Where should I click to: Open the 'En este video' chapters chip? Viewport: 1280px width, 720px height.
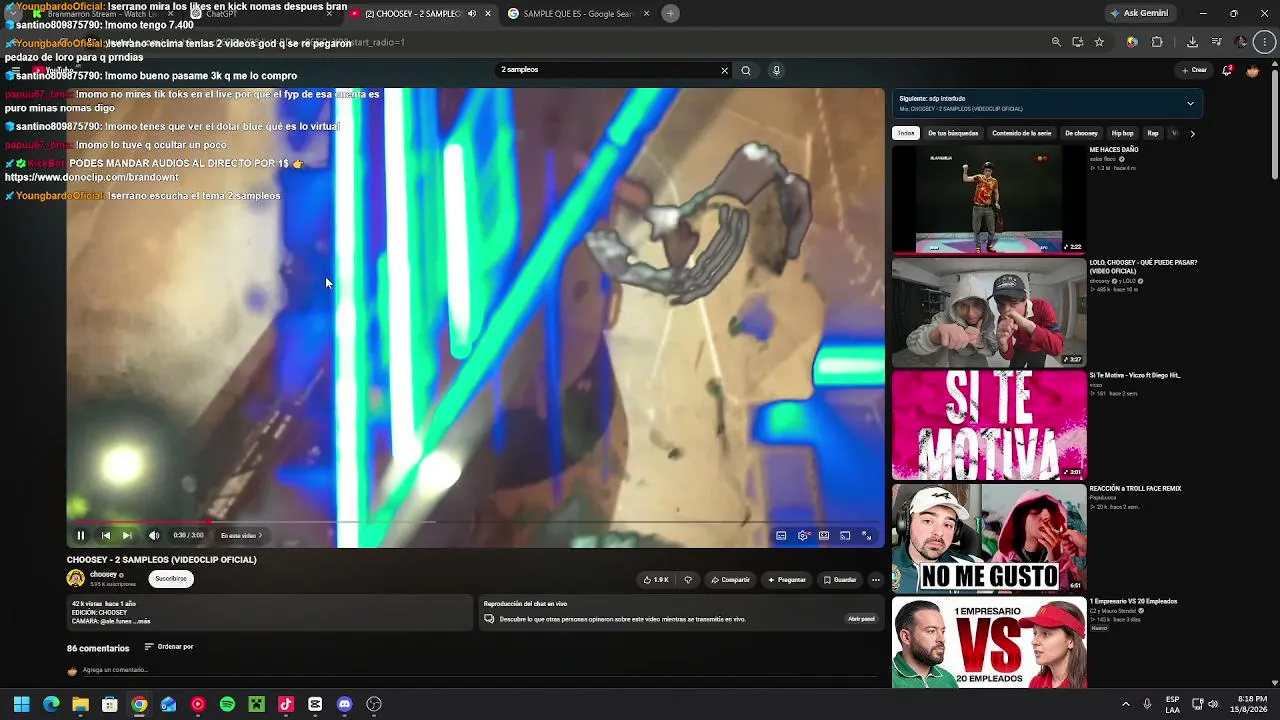click(241, 535)
